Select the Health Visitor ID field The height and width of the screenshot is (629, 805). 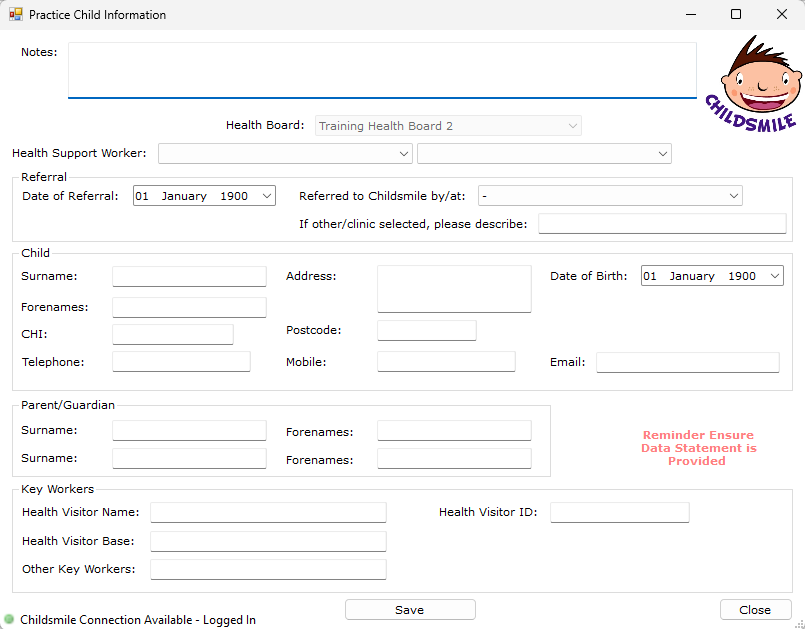(619, 513)
